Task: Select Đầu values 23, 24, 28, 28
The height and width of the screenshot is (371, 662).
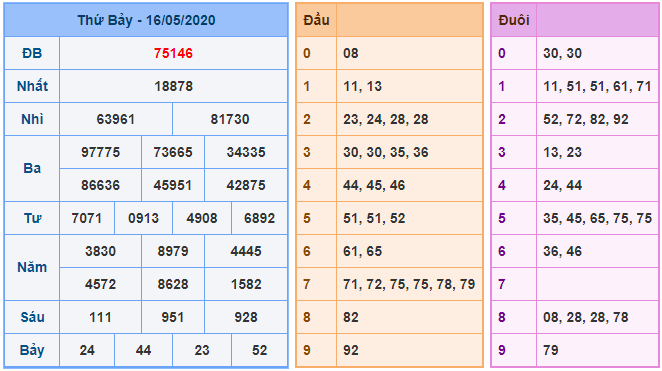Action: 386,119
